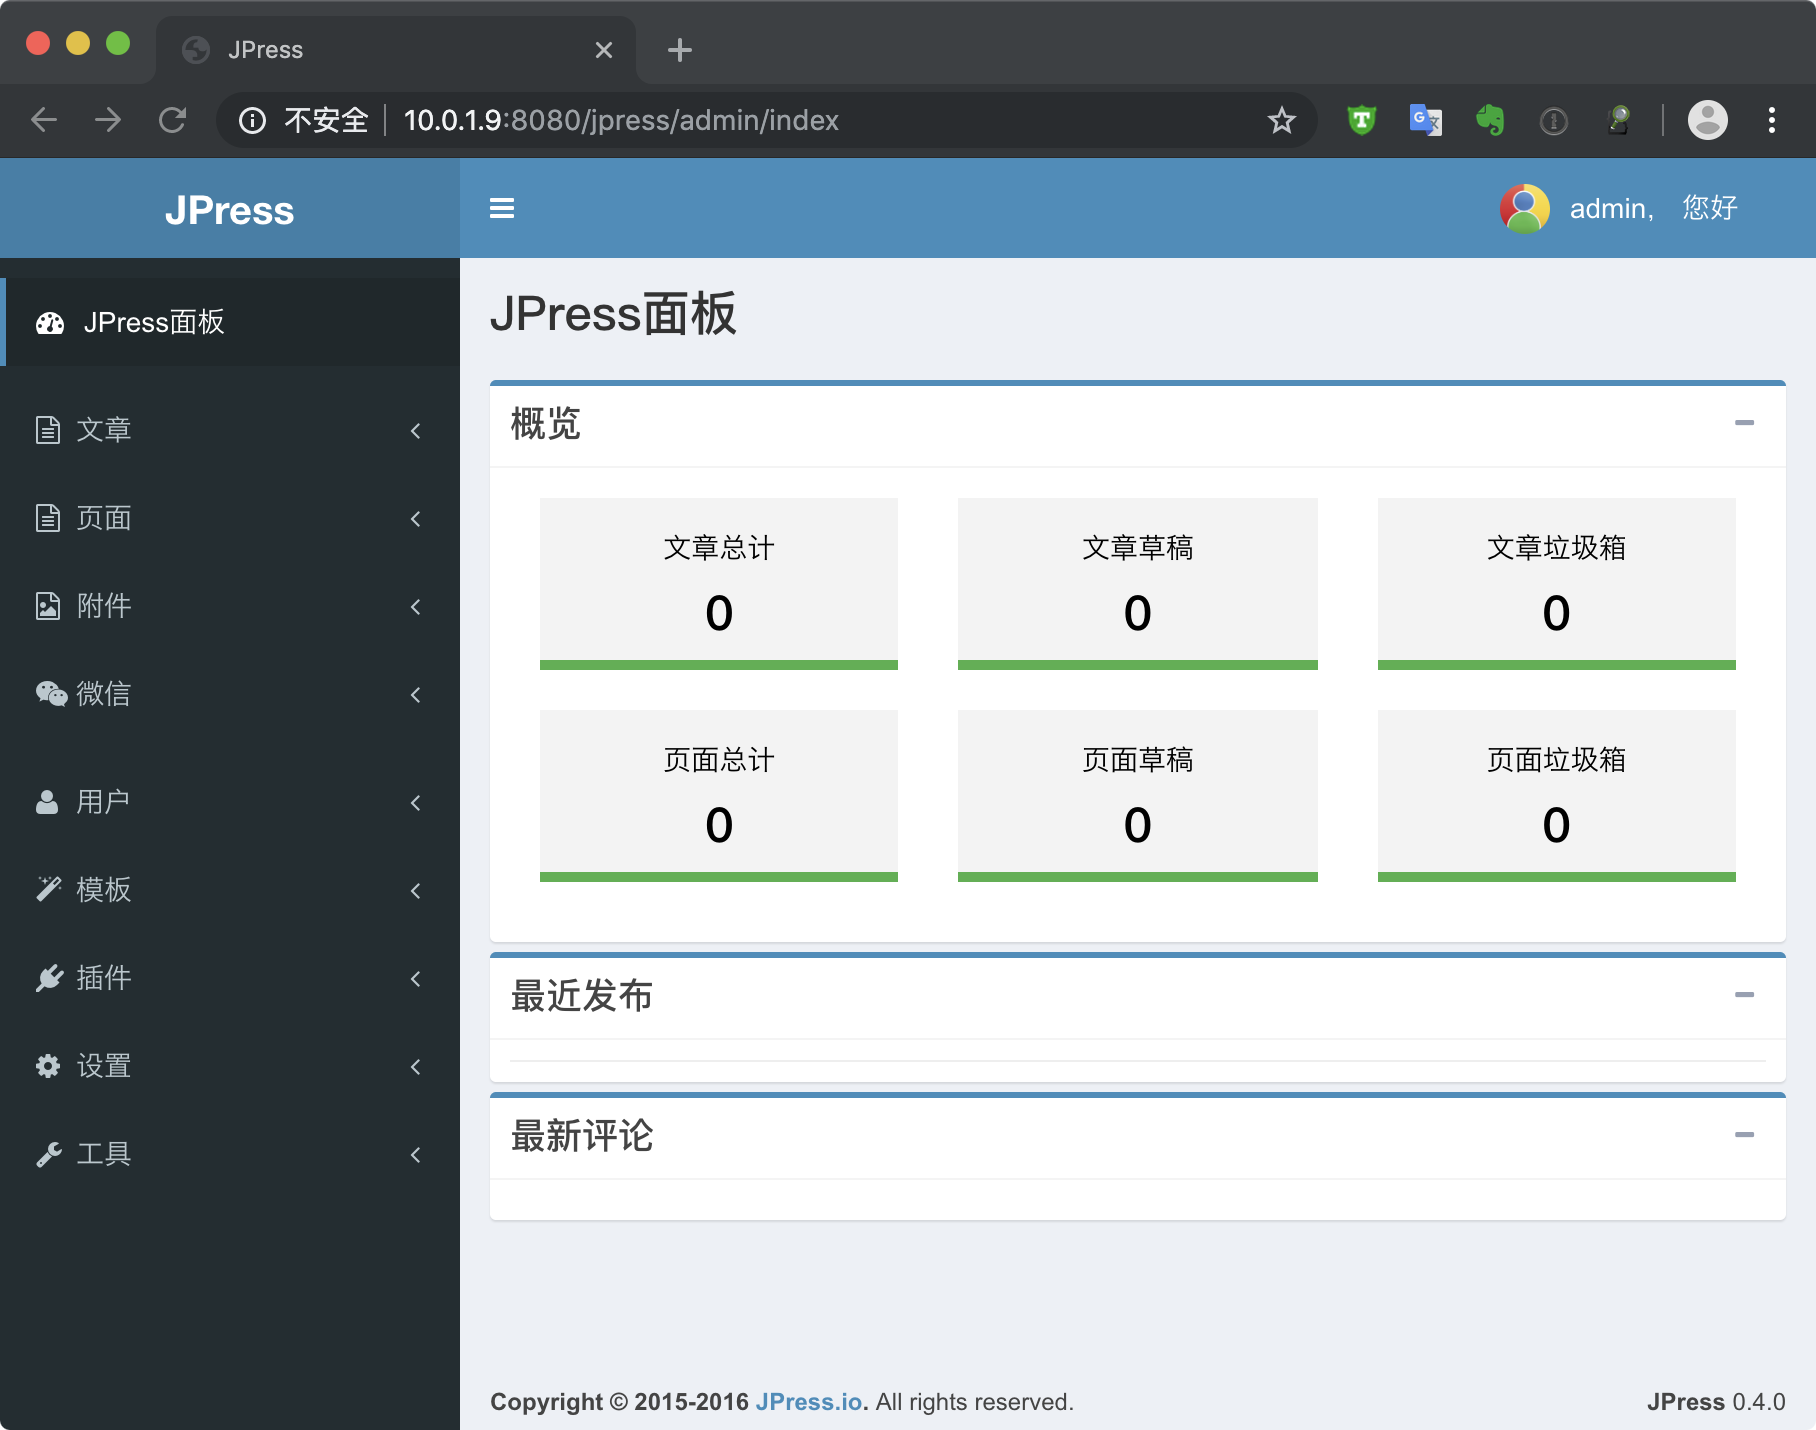Click the 页面 page icon

[48, 518]
